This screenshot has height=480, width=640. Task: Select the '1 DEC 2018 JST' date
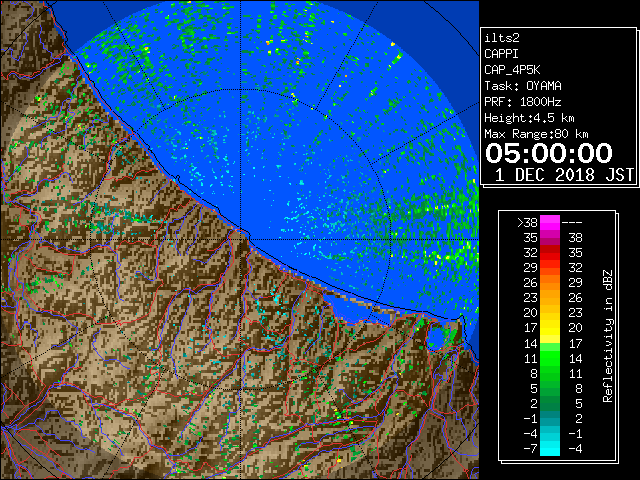564,175
